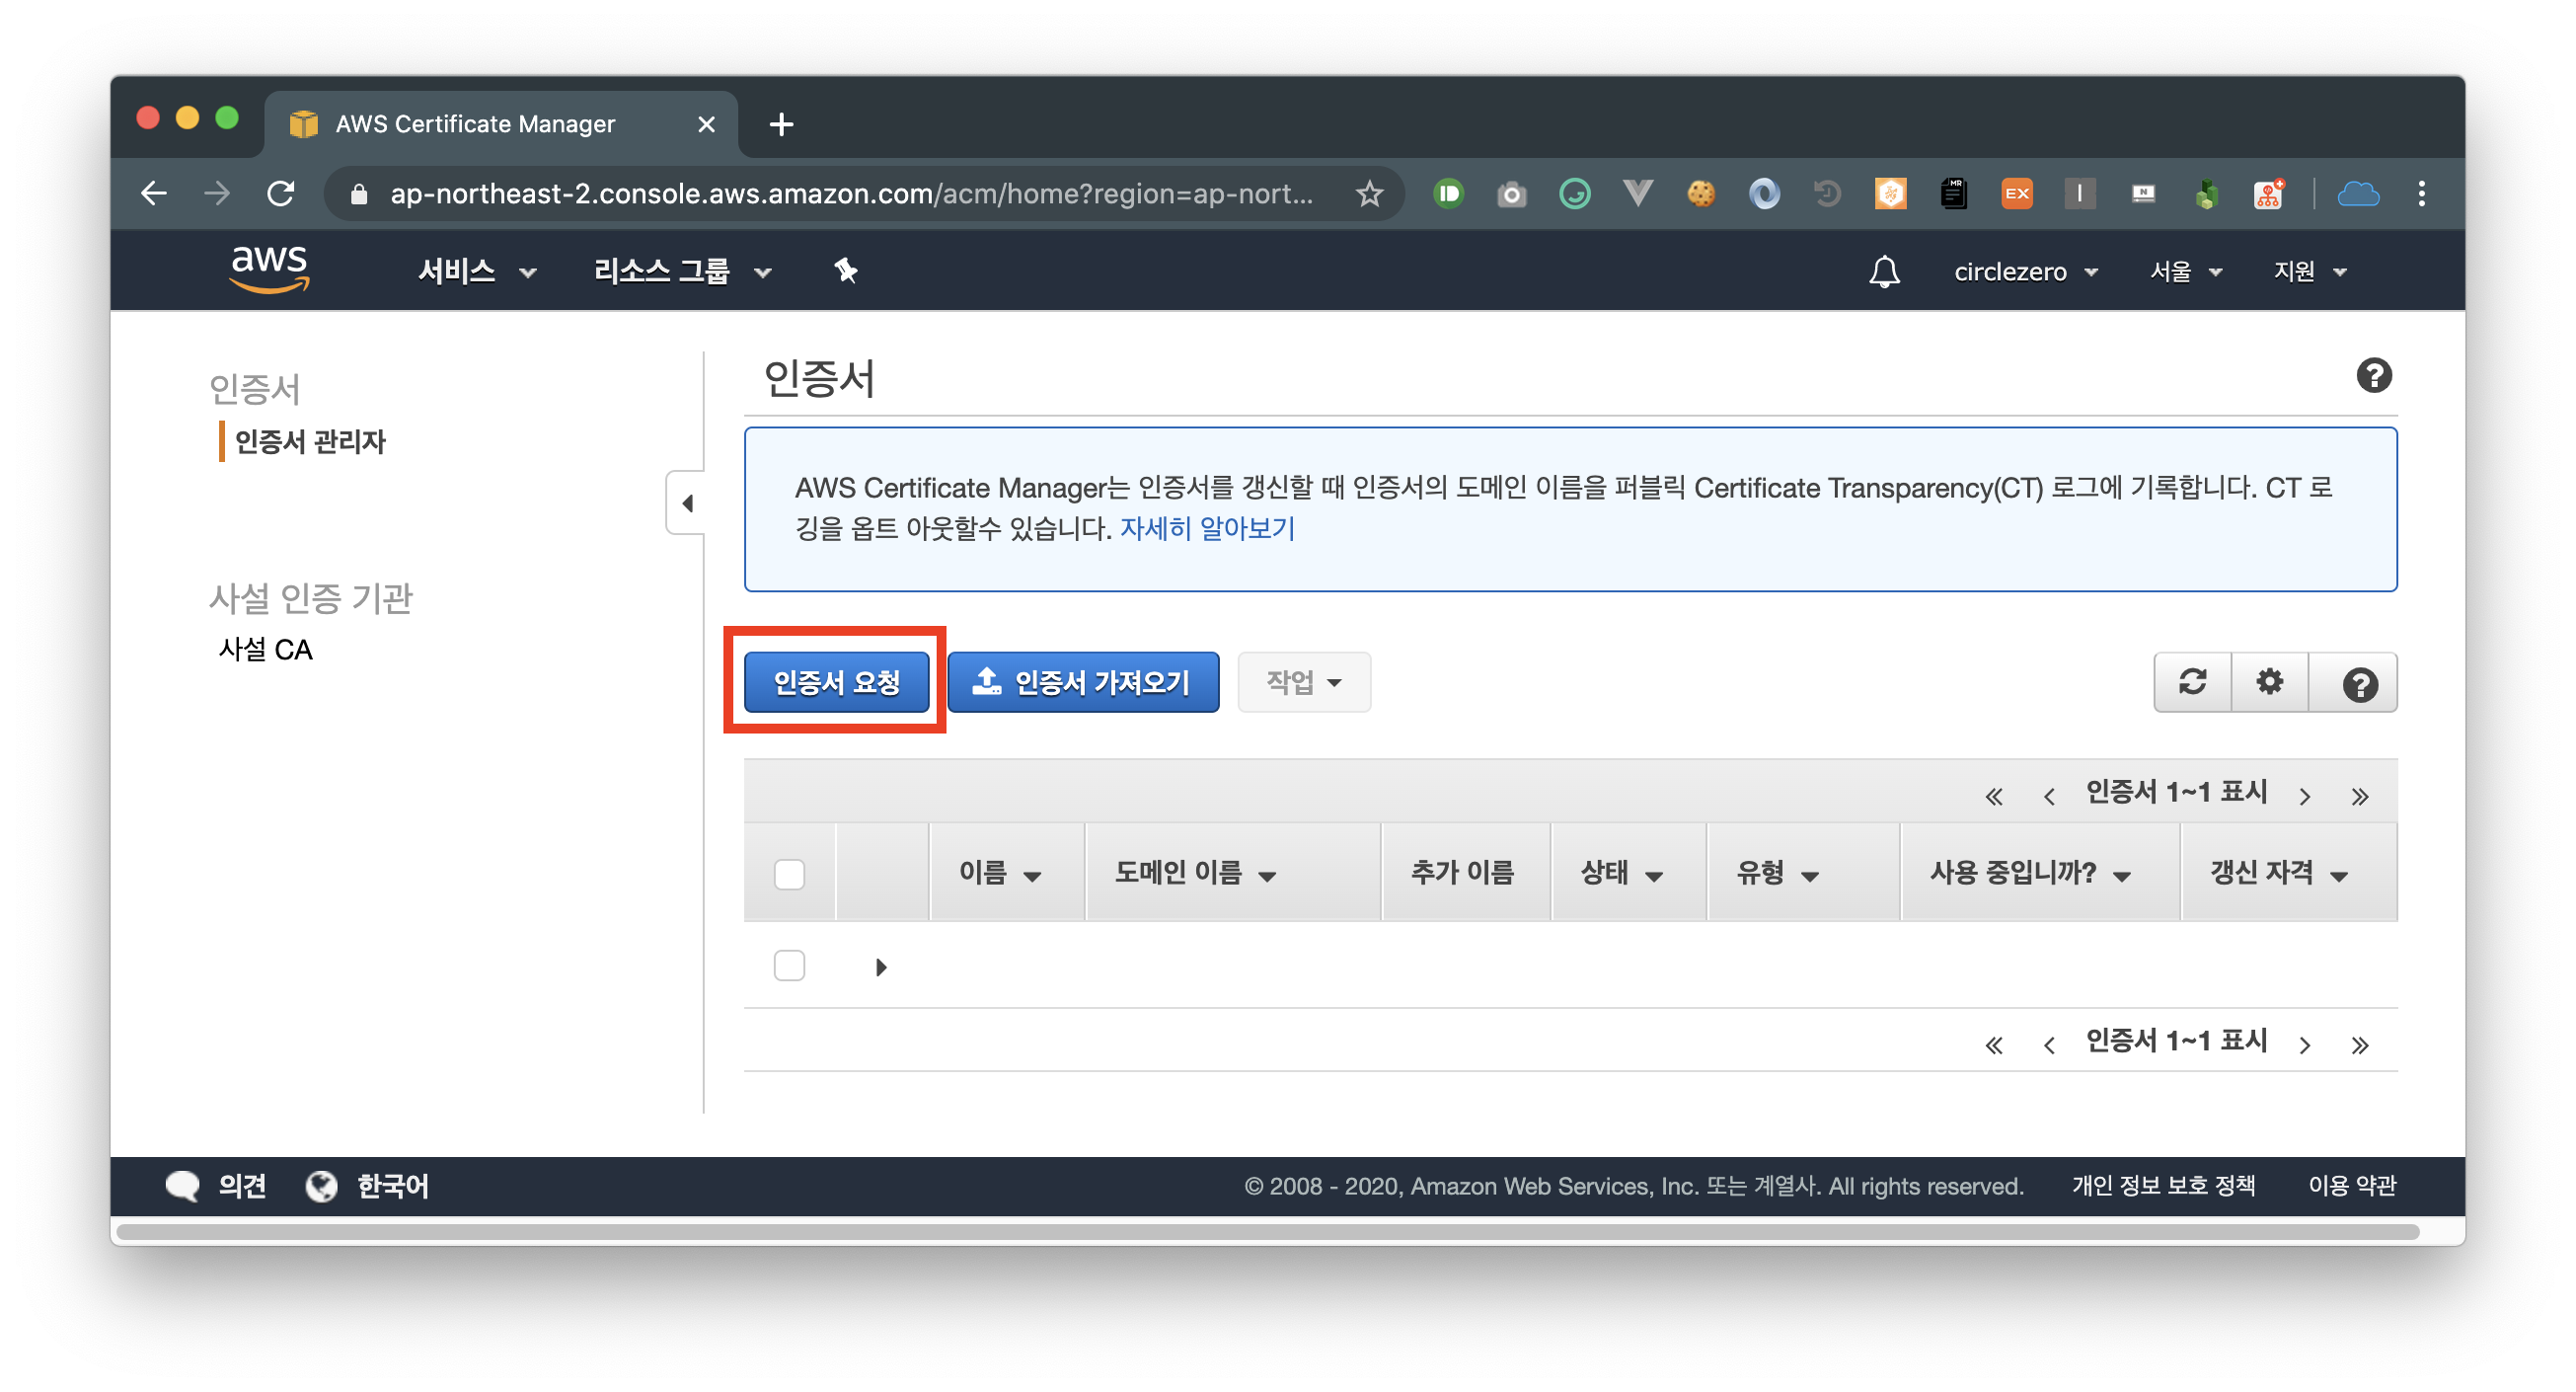
Task: Jump to last page of certificates (top pager)
Action: click(2360, 797)
